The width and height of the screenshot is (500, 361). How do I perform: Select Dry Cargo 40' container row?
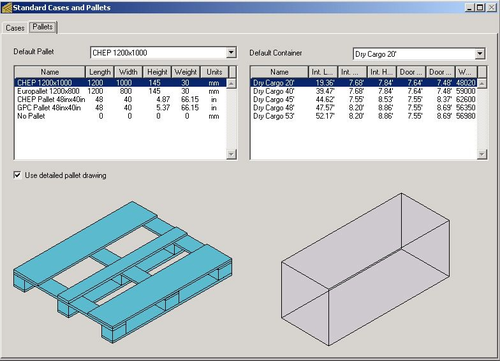[364, 91]
